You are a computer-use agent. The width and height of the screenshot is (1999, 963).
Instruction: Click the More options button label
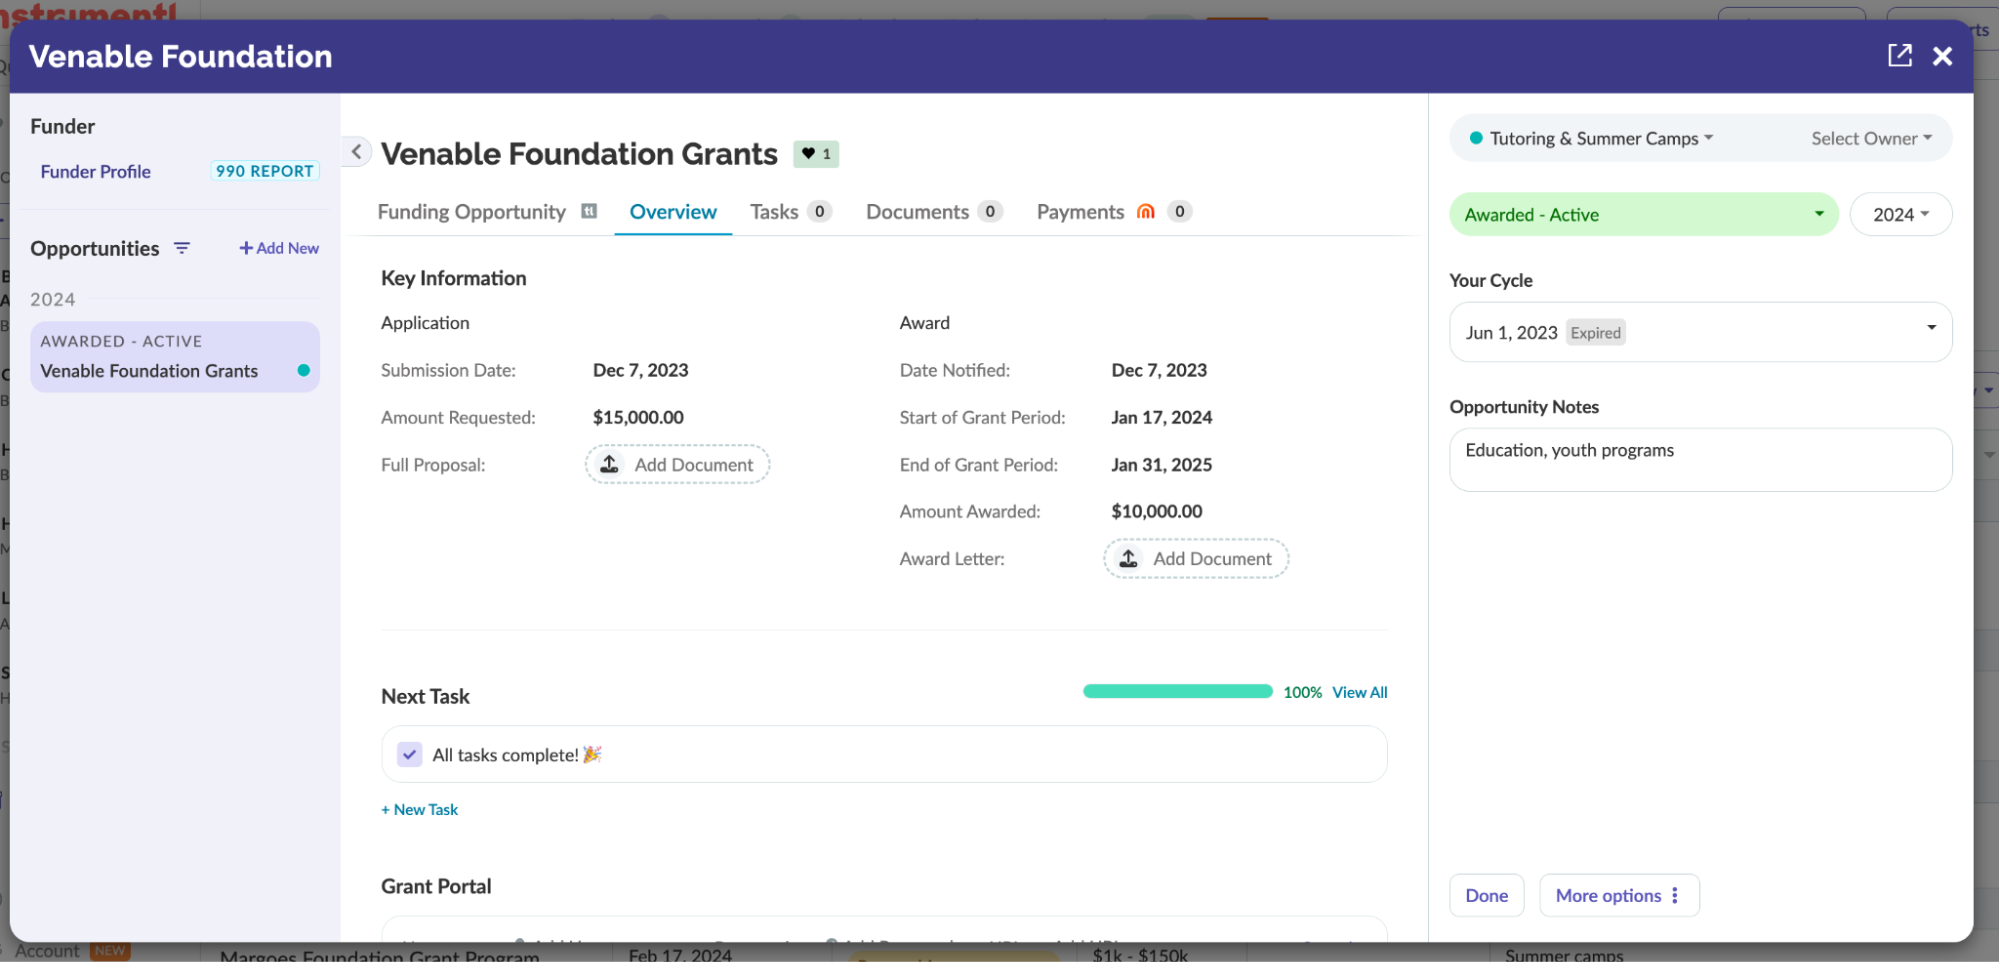point(1608,895)
